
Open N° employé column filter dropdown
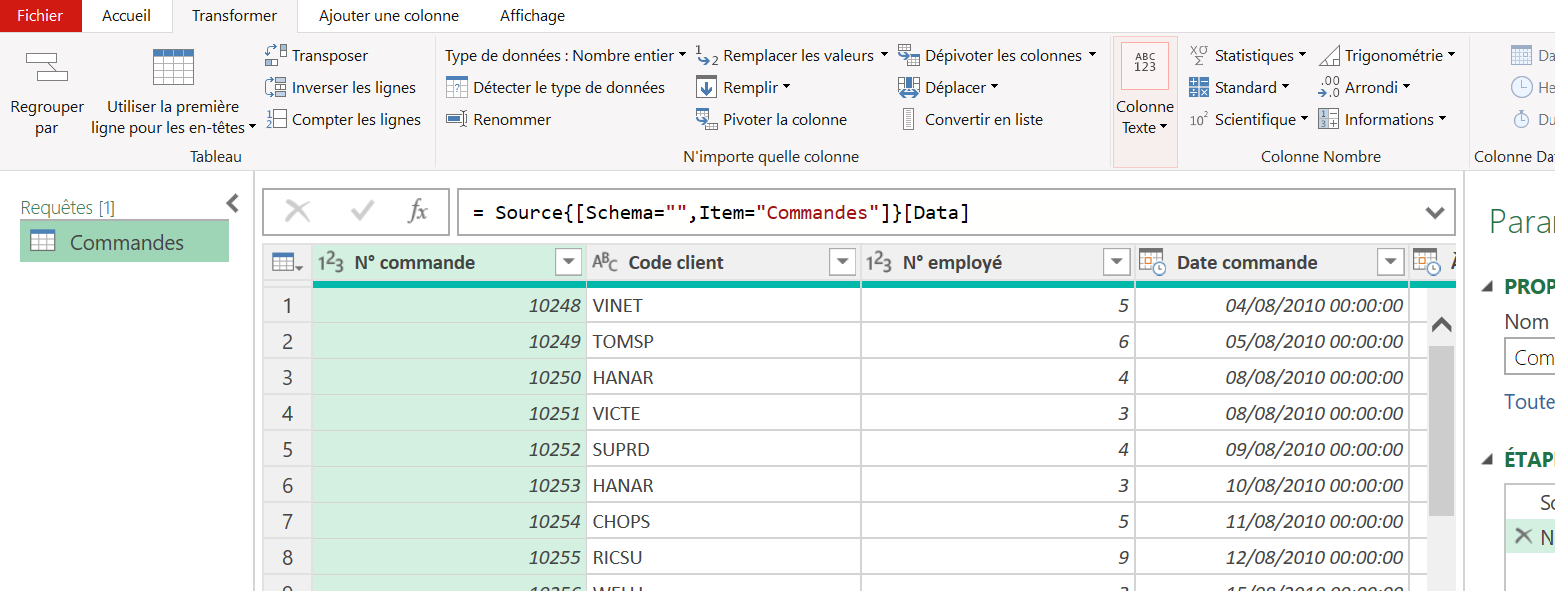pos(1116,262)
